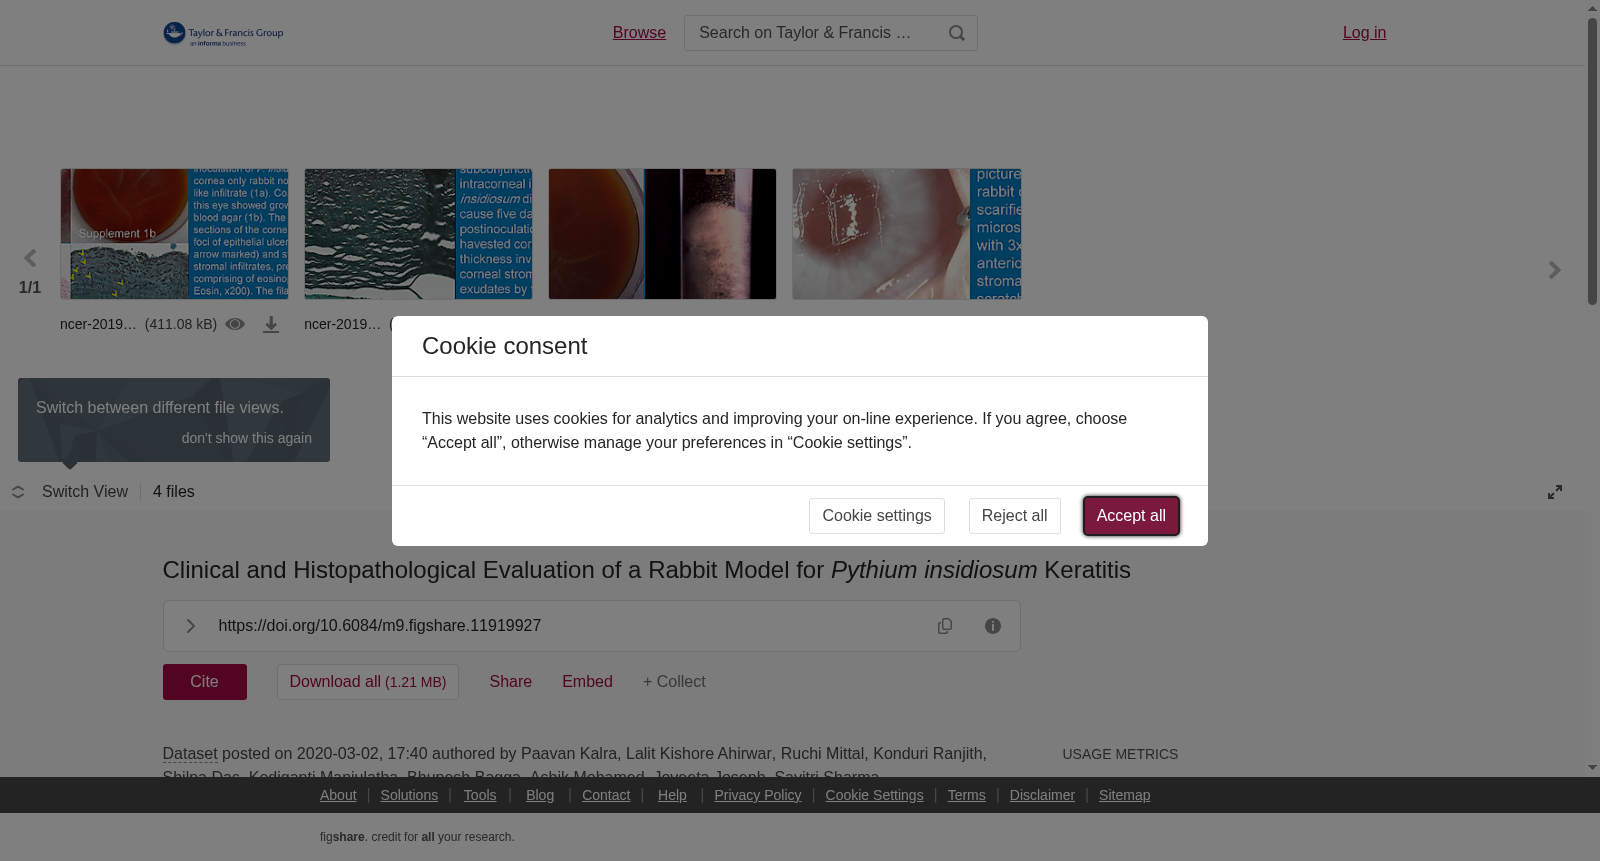Click author name Lalit Kishore Ahirwar
Viewport: 1600px width, 861px height.
(x=699, y=754)
